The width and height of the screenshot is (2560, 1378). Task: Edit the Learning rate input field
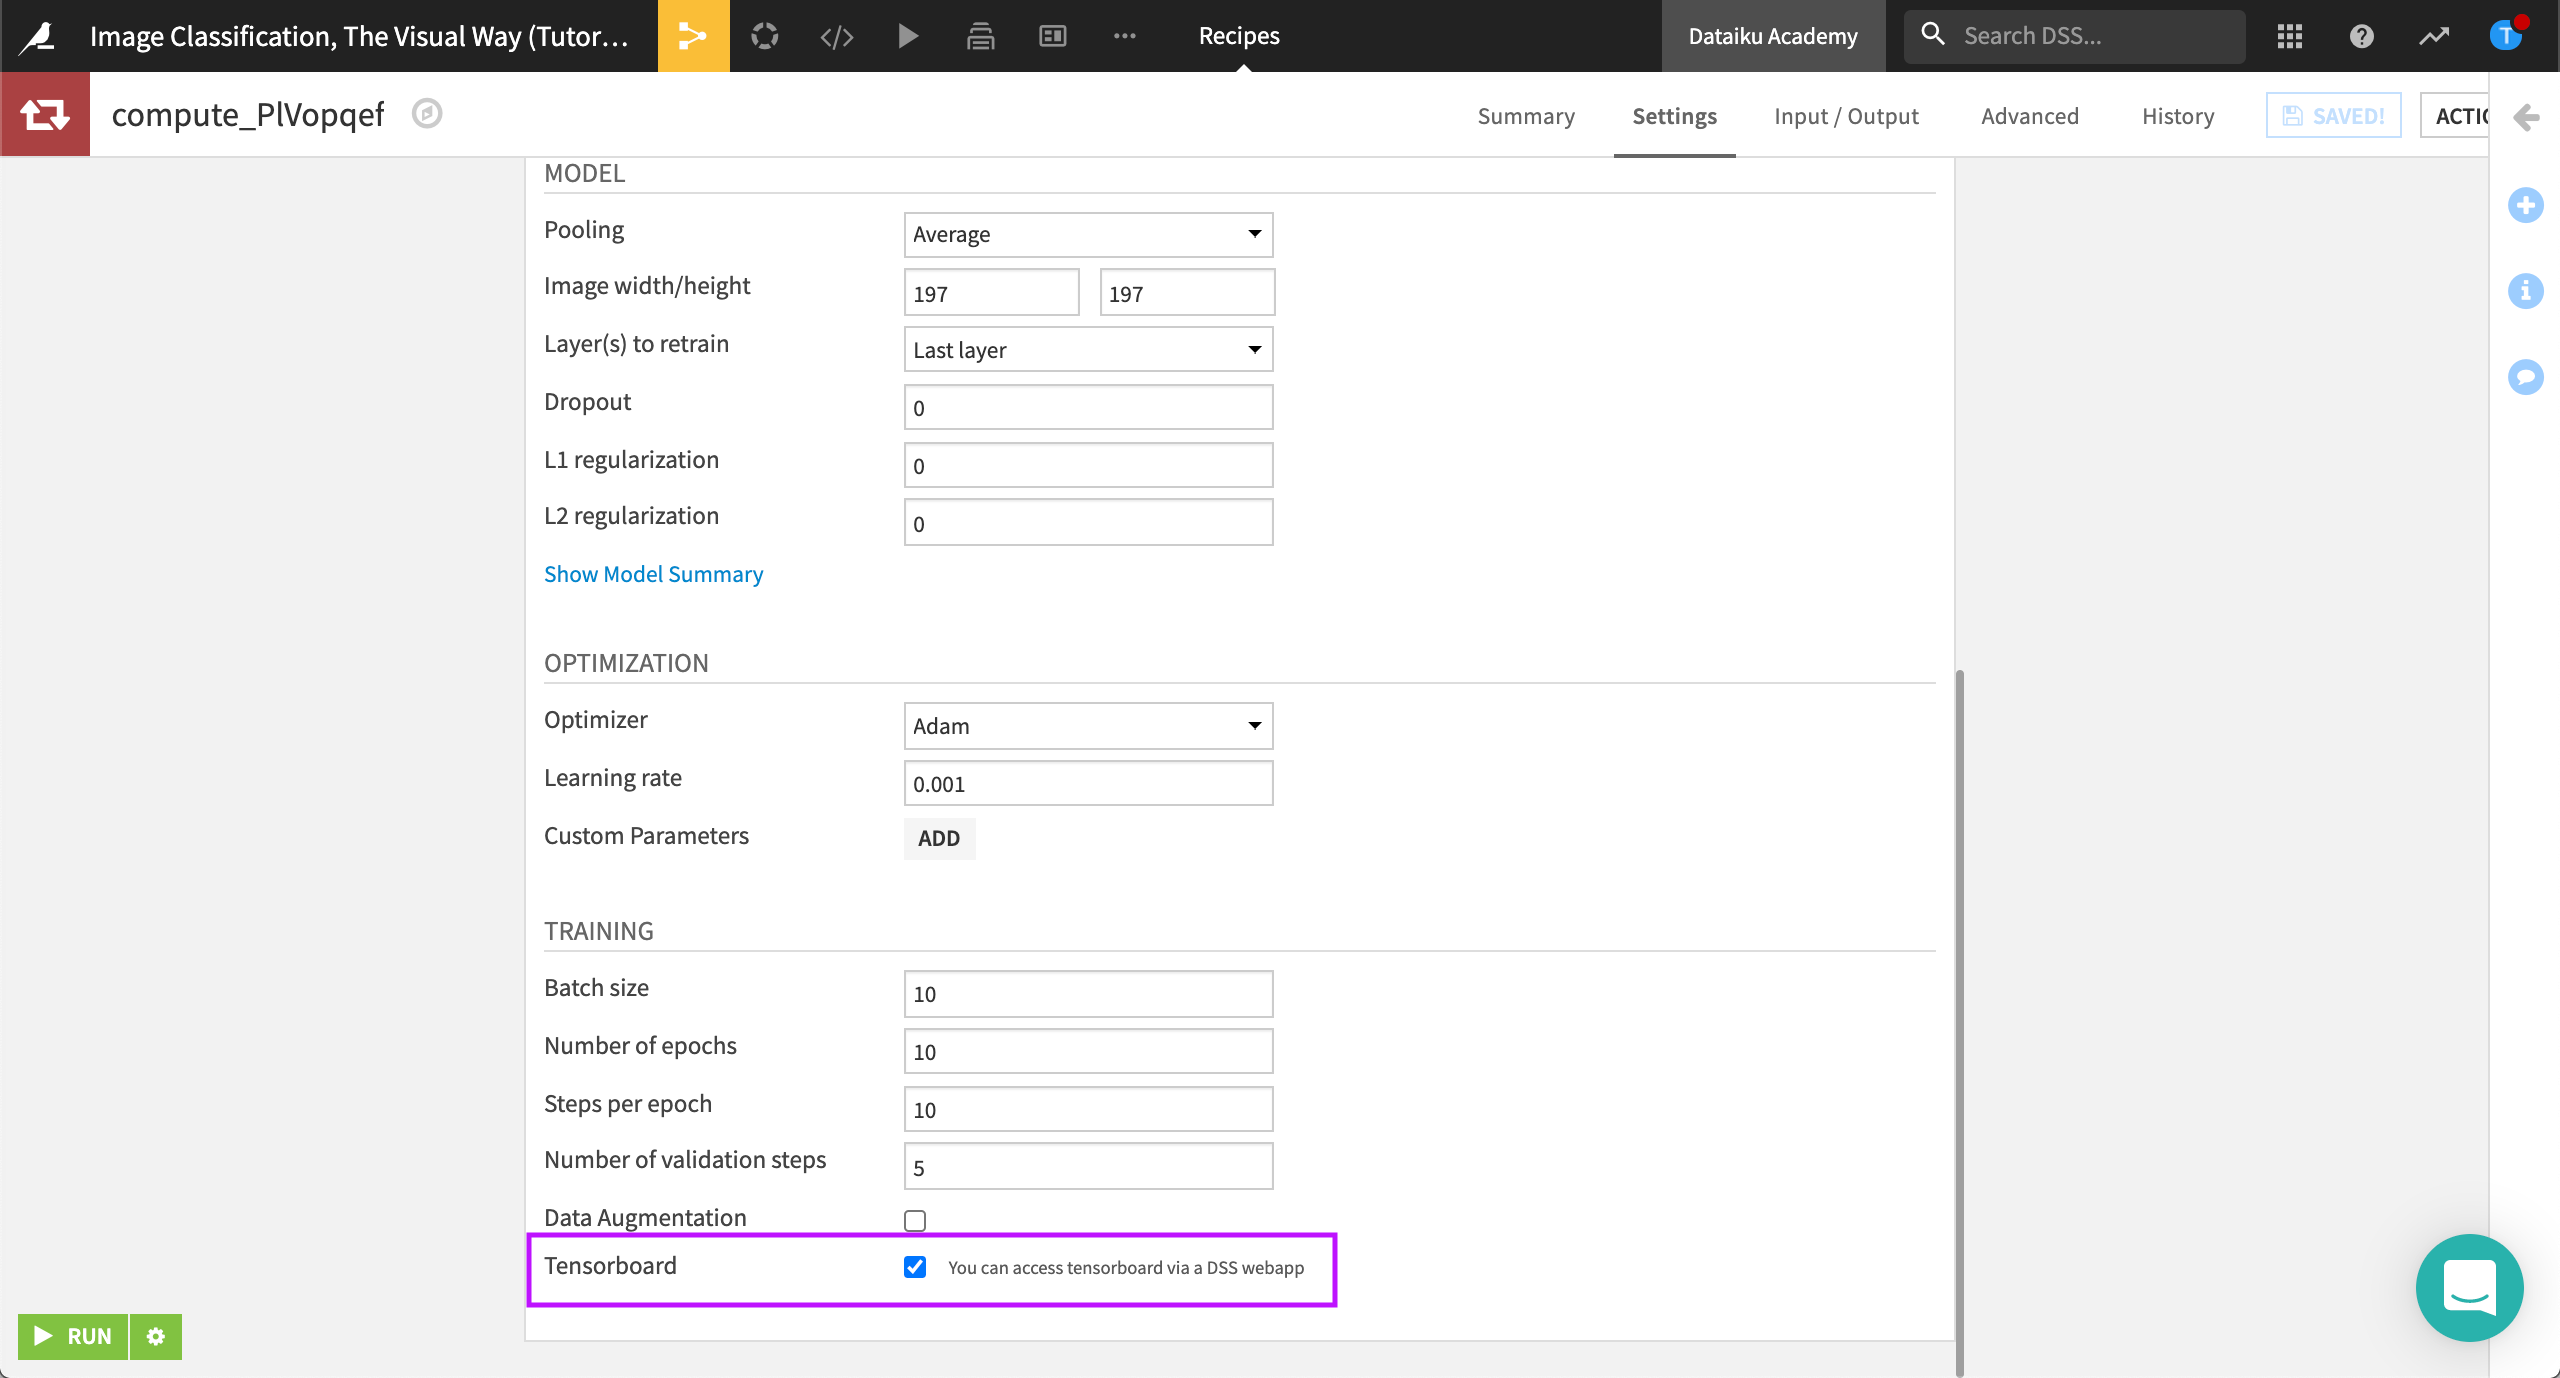click(x=1087, y=782)
